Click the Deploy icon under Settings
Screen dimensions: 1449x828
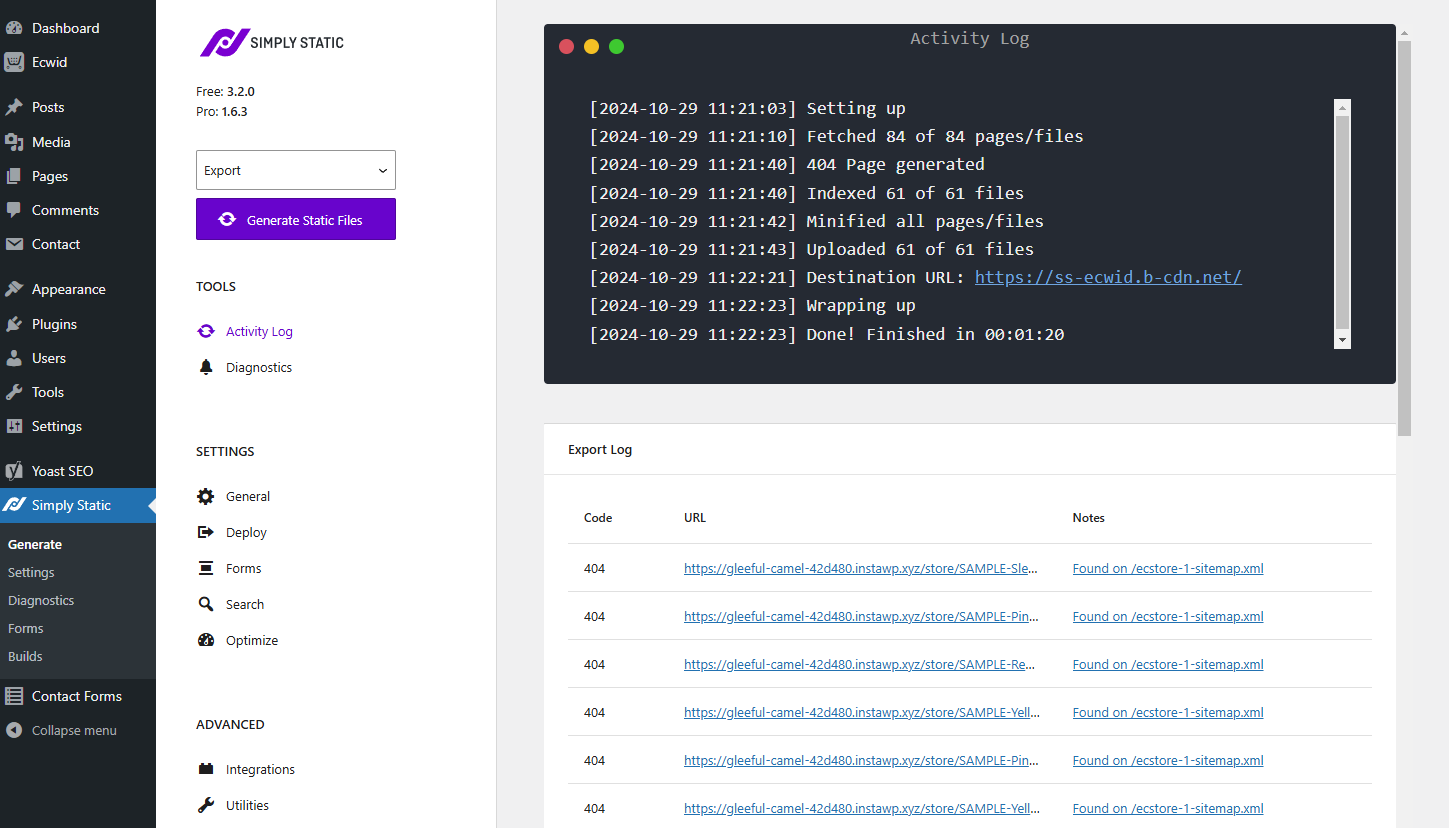point(206,532)
